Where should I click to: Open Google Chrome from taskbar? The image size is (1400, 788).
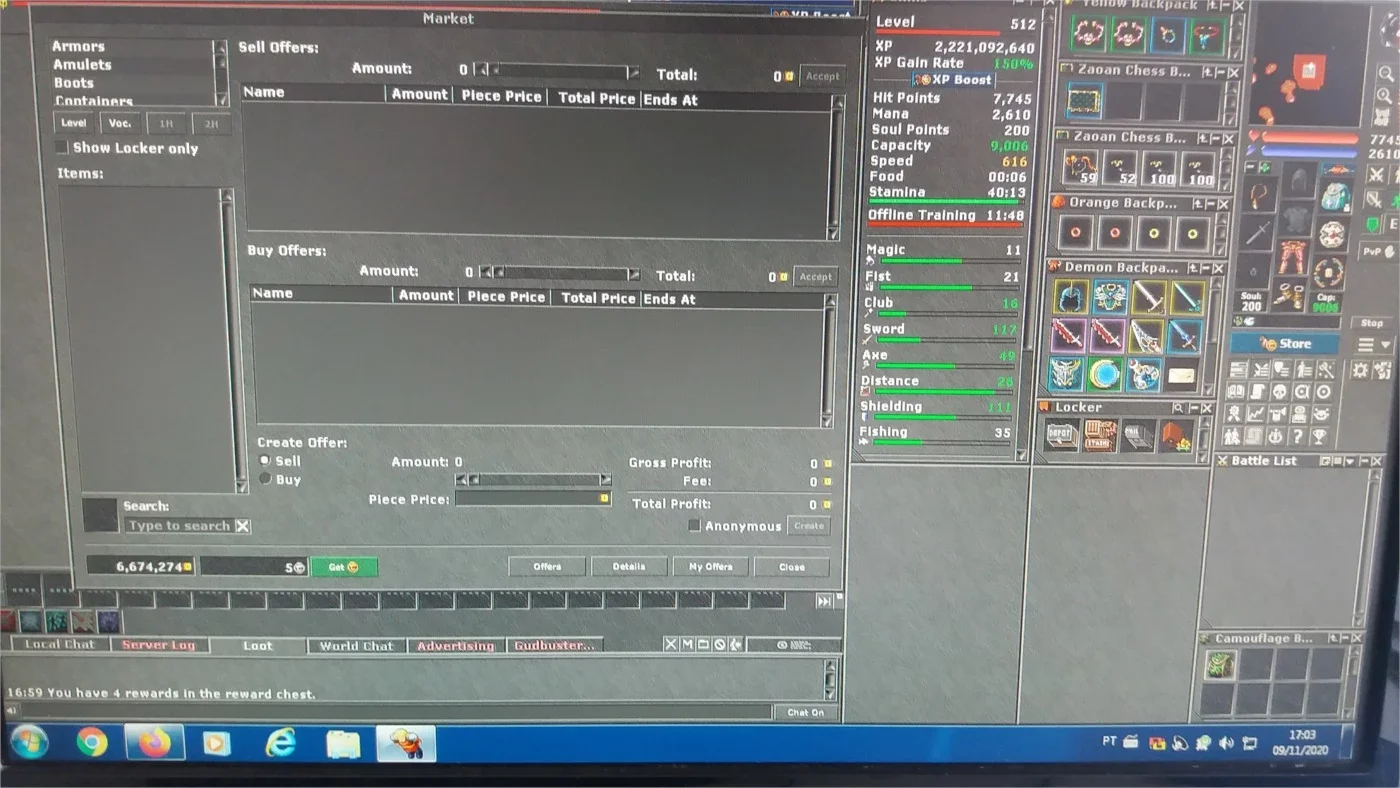pyautogui.click(x=92, y=742)
